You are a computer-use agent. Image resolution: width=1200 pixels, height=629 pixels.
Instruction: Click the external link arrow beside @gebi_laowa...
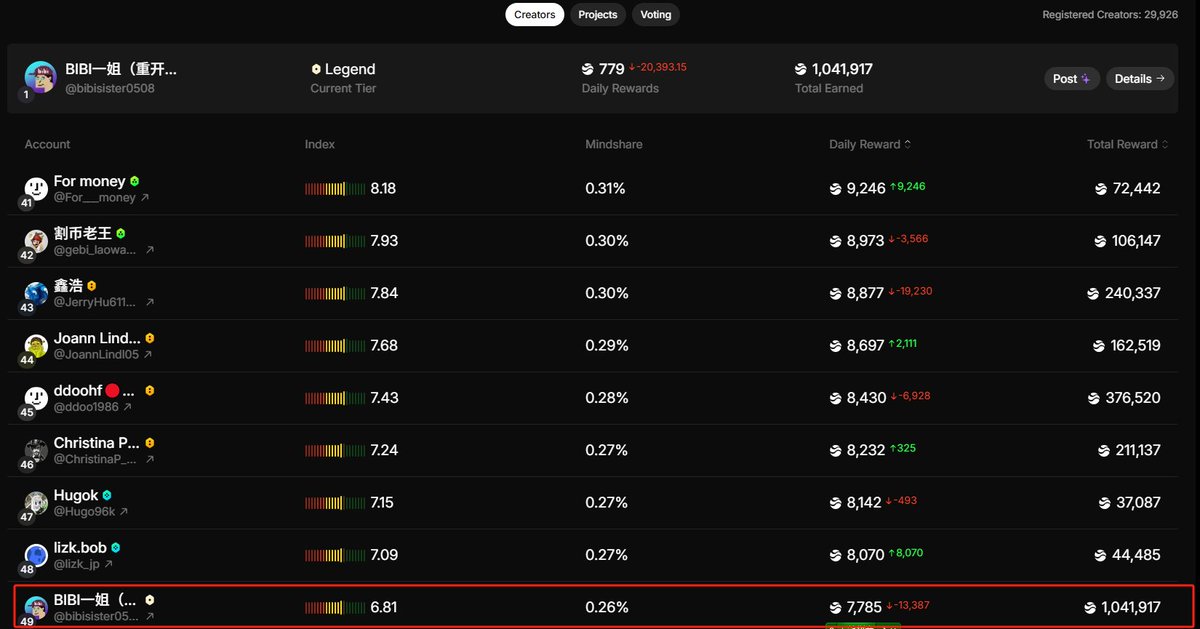point(150,250)
